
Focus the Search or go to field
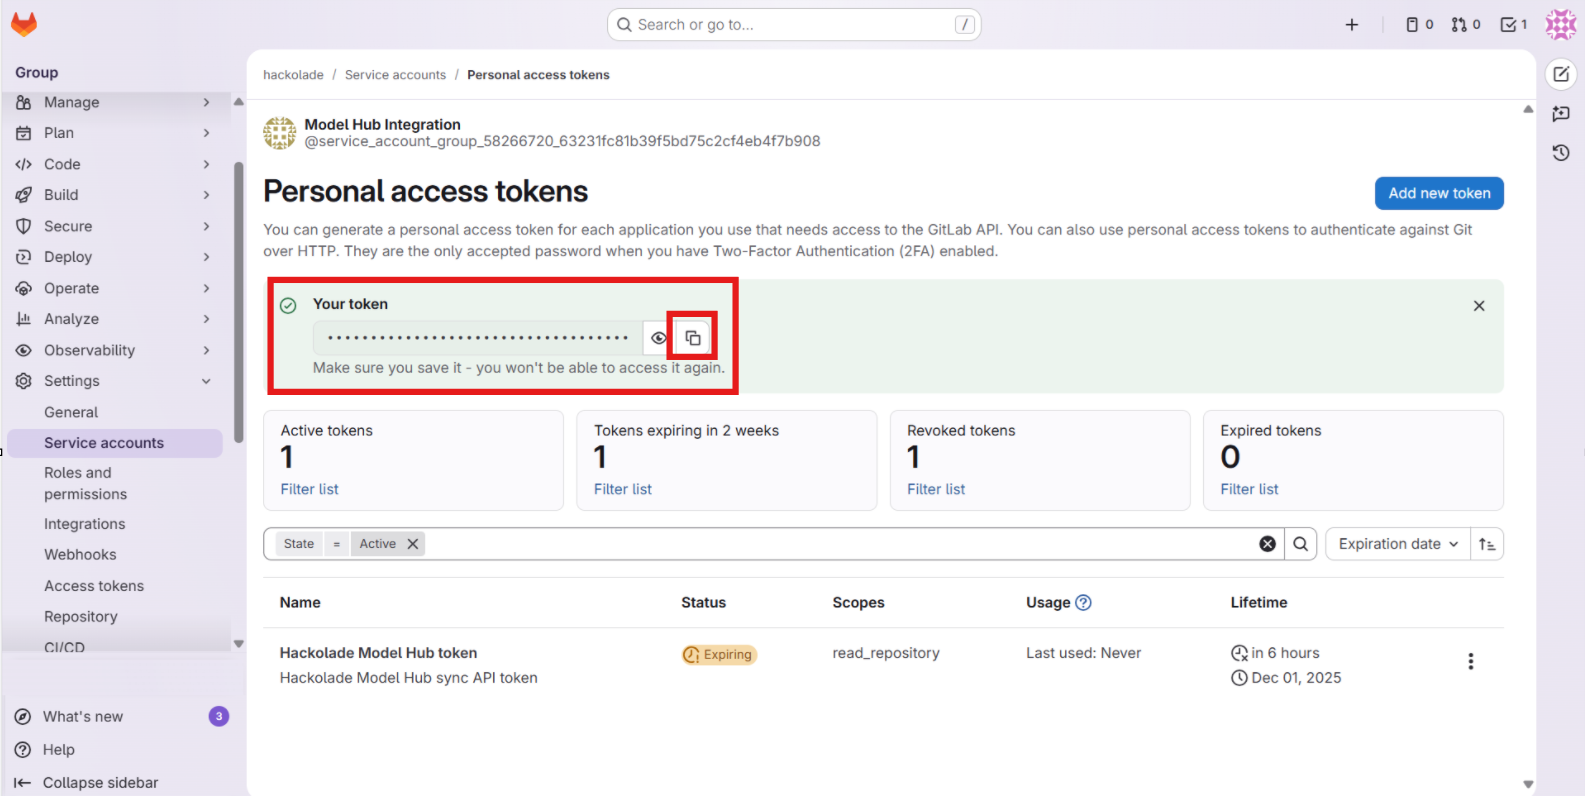click(x=794, y=25)
